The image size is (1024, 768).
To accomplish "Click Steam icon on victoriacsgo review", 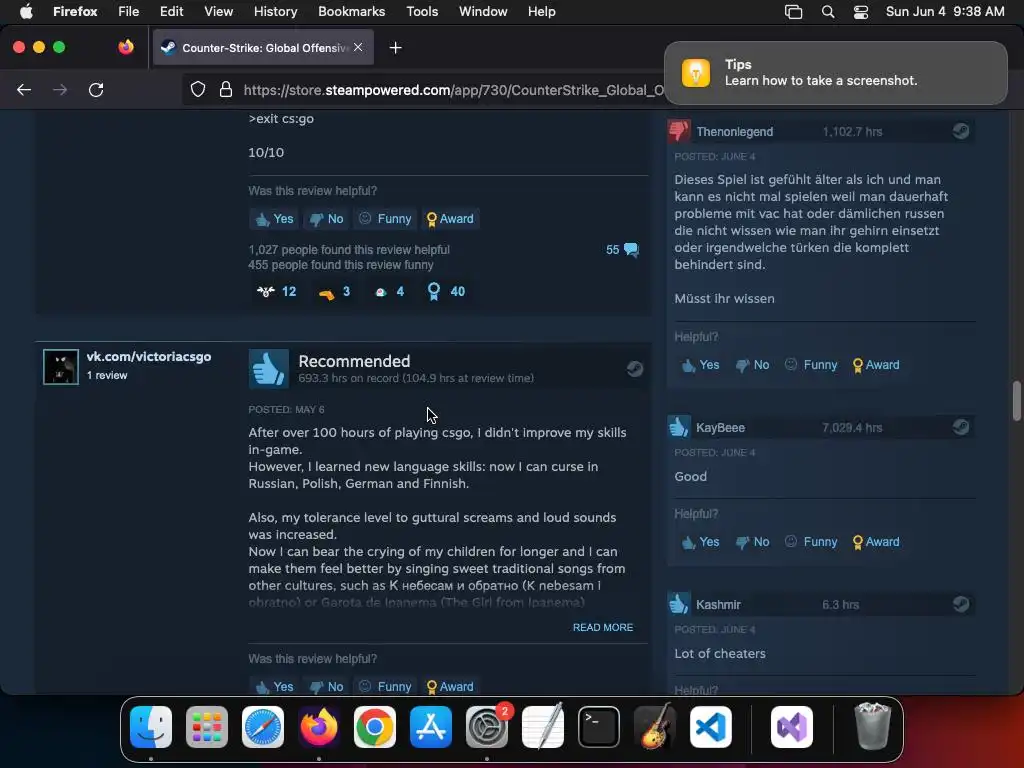I will point(634,369).
